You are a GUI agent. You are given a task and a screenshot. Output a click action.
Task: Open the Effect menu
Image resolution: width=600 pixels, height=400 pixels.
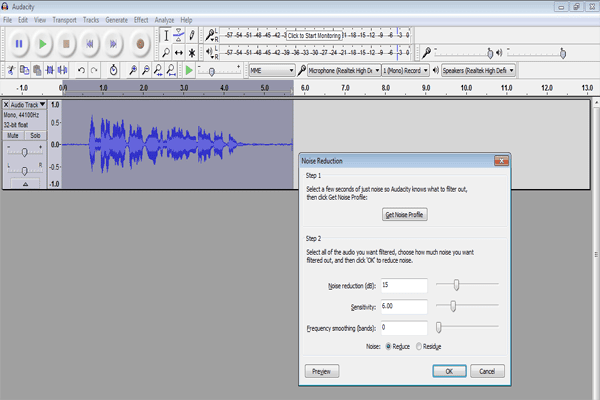141,20
